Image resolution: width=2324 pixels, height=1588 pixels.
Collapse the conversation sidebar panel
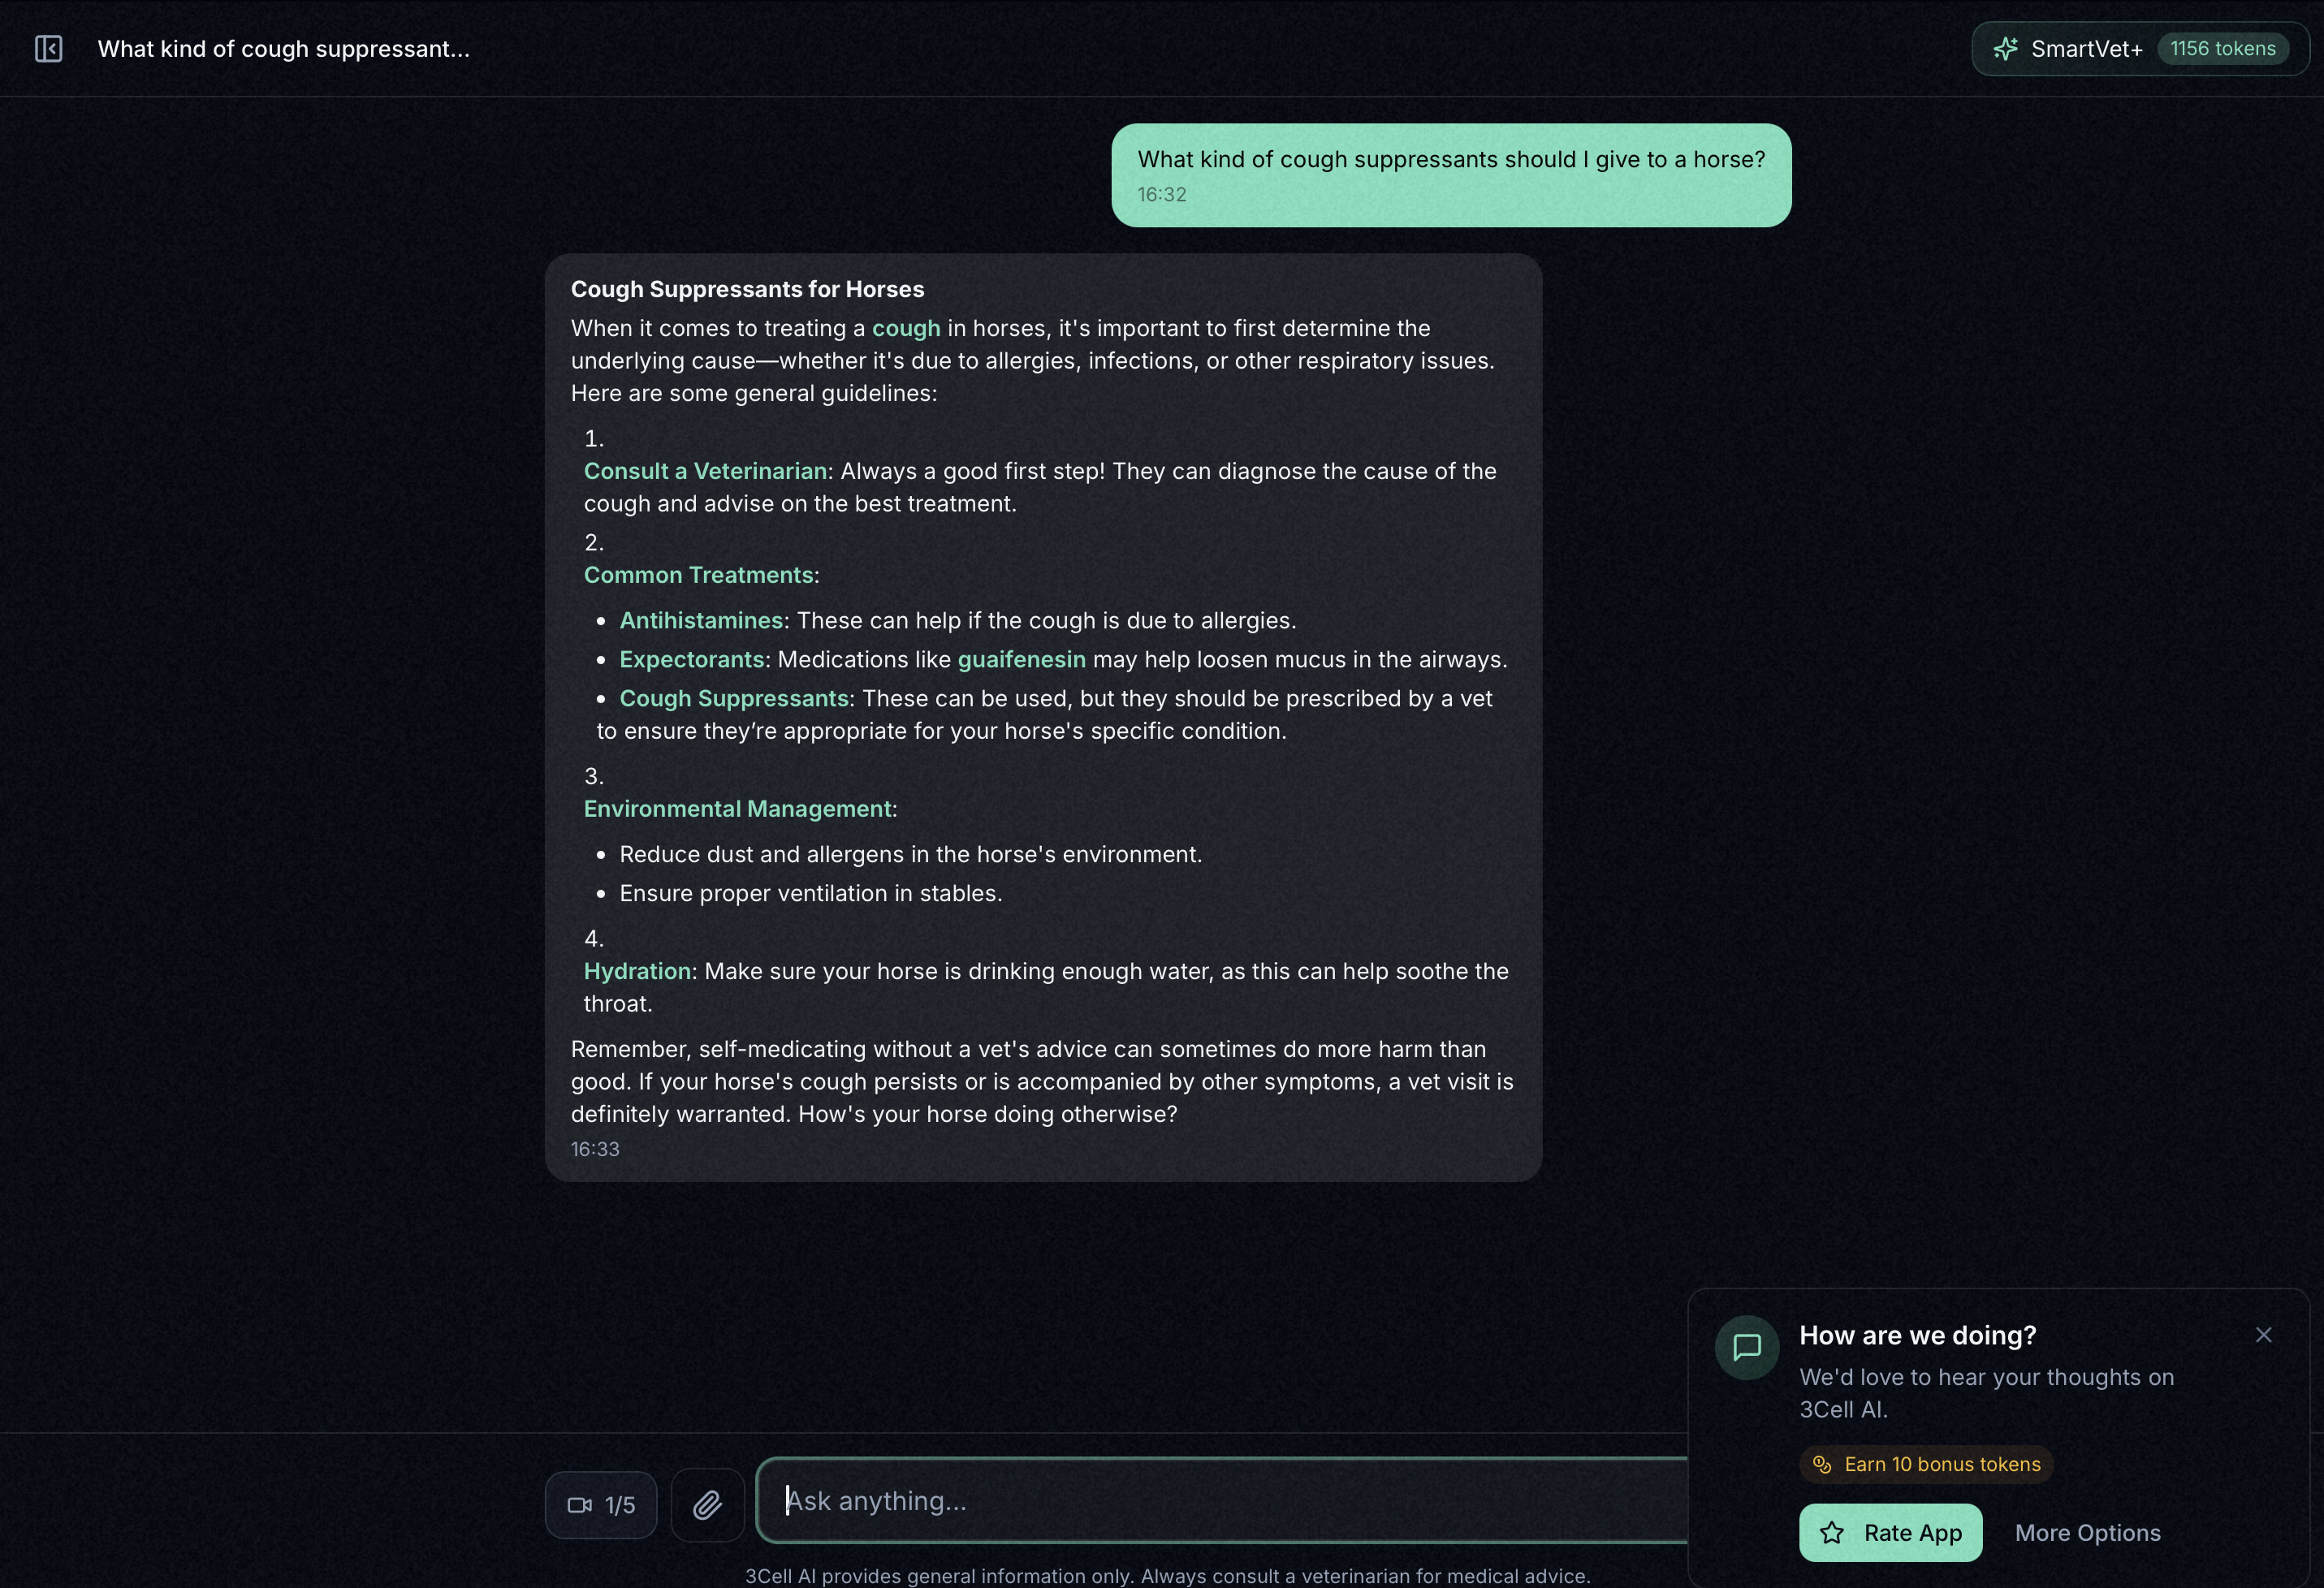coord(47,48)
